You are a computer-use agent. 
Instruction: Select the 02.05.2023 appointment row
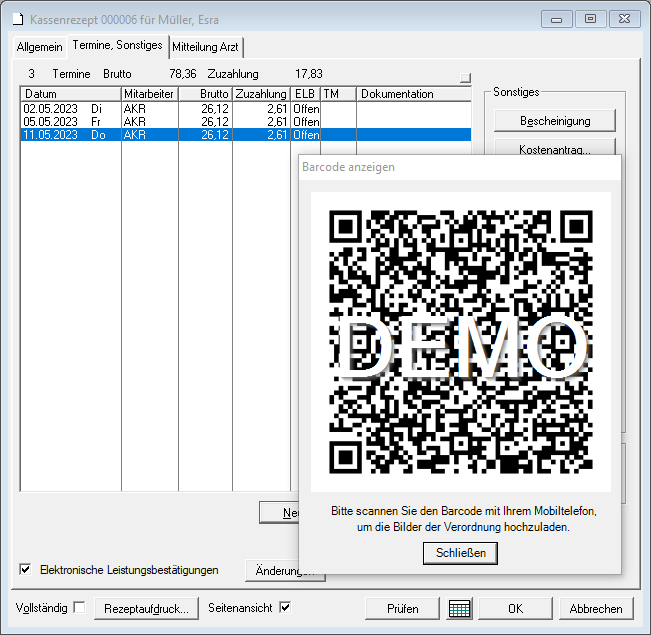pos(246,109)
